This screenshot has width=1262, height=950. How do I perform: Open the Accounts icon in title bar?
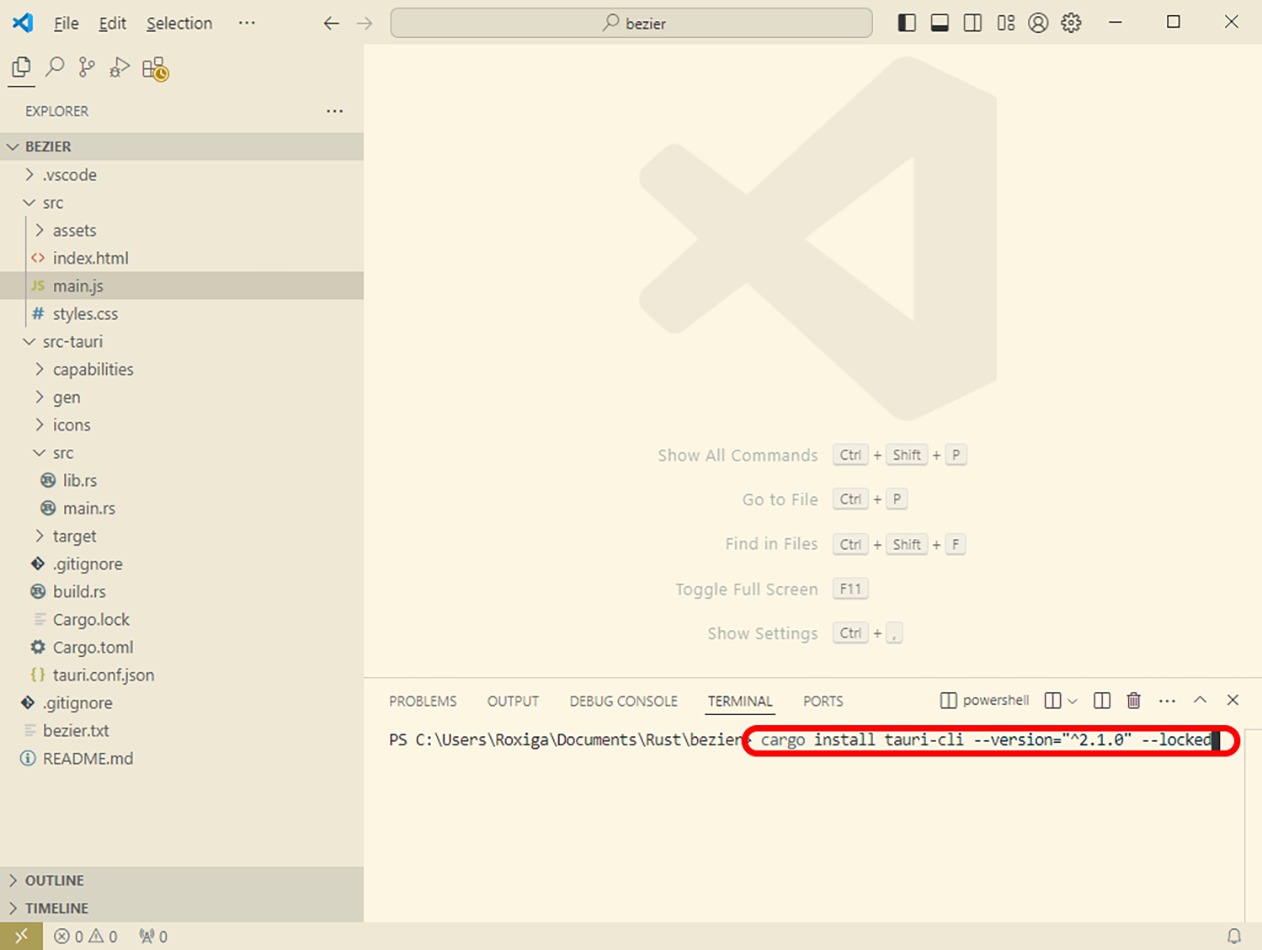coord(1038,23)
